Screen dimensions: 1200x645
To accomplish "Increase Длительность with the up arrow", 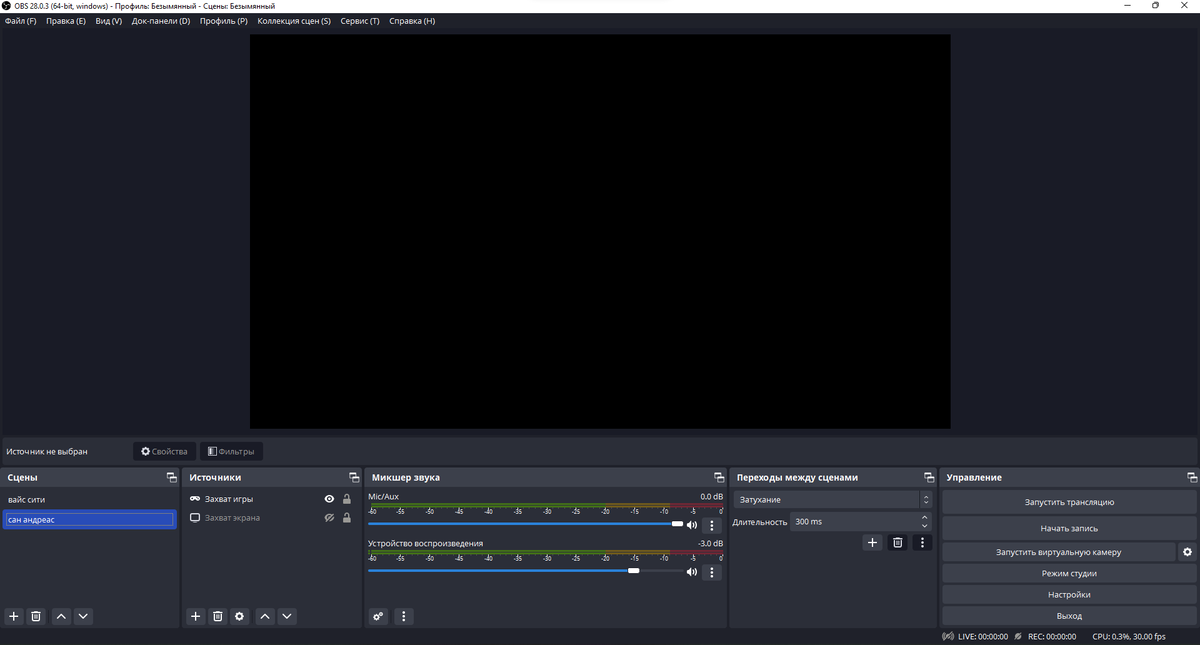I will point(924,517).
